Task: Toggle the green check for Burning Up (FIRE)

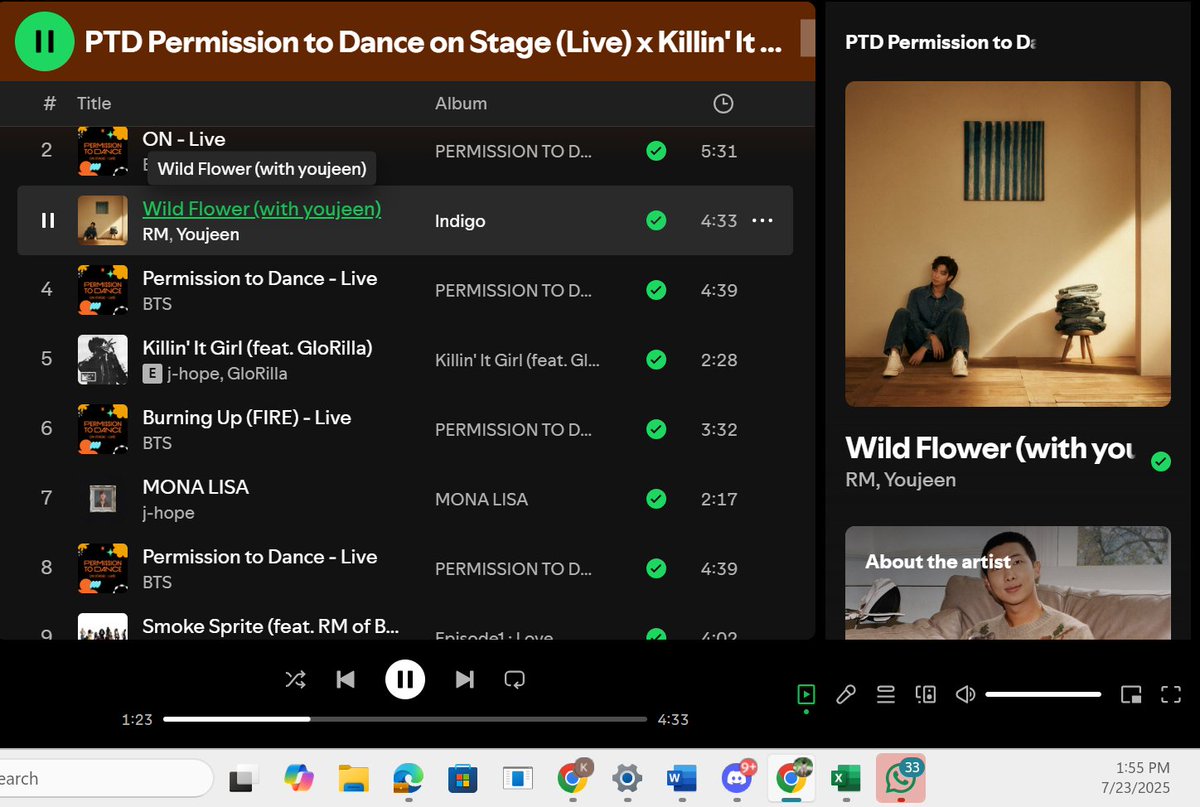Action: pyautogui.click(x=656, y=429)
